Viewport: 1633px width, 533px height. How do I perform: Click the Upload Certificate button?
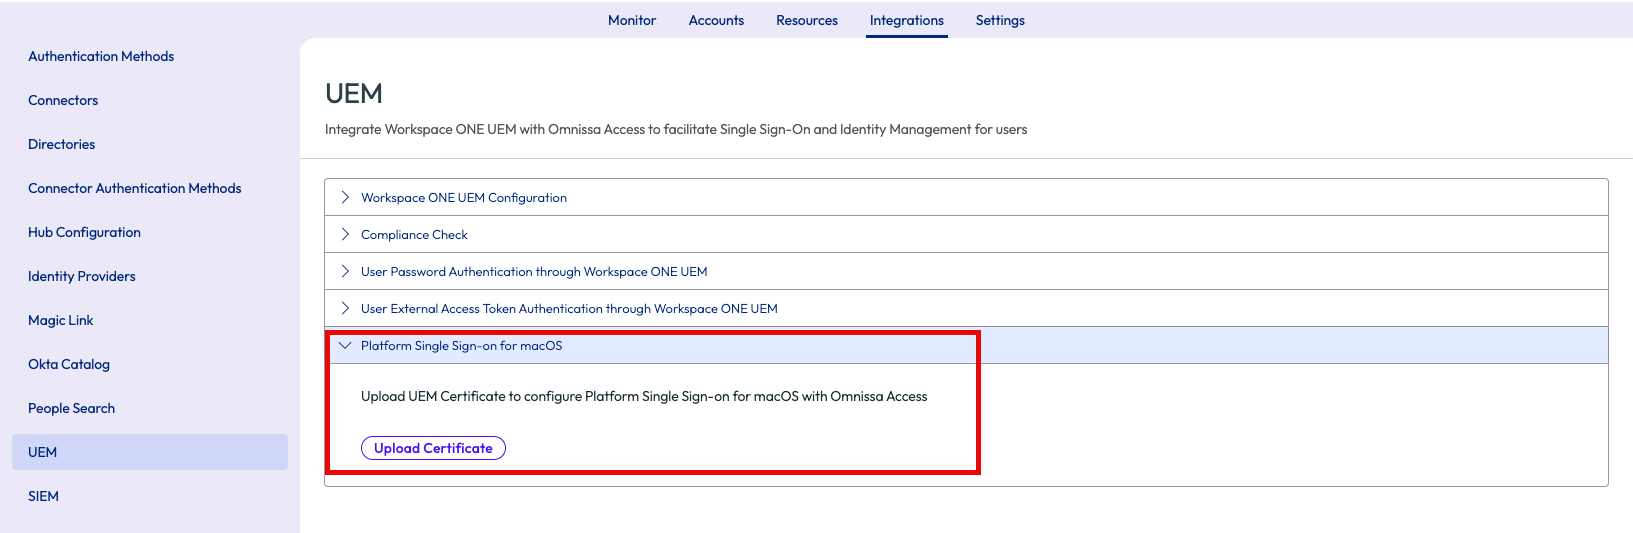[433, 448]
